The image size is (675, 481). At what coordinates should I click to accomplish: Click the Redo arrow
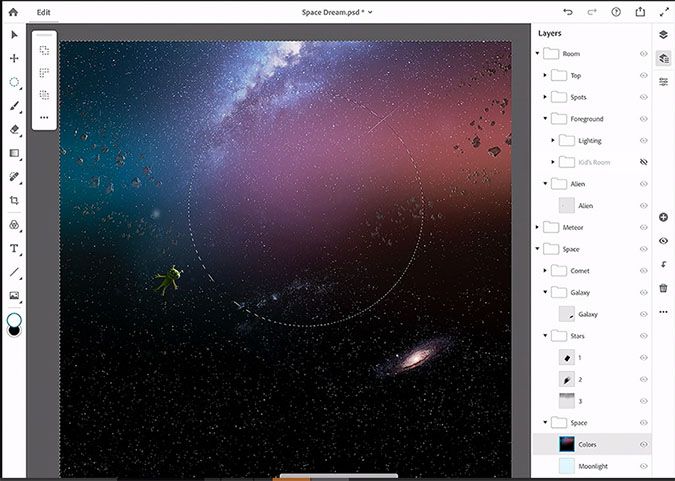click(592, 12)
